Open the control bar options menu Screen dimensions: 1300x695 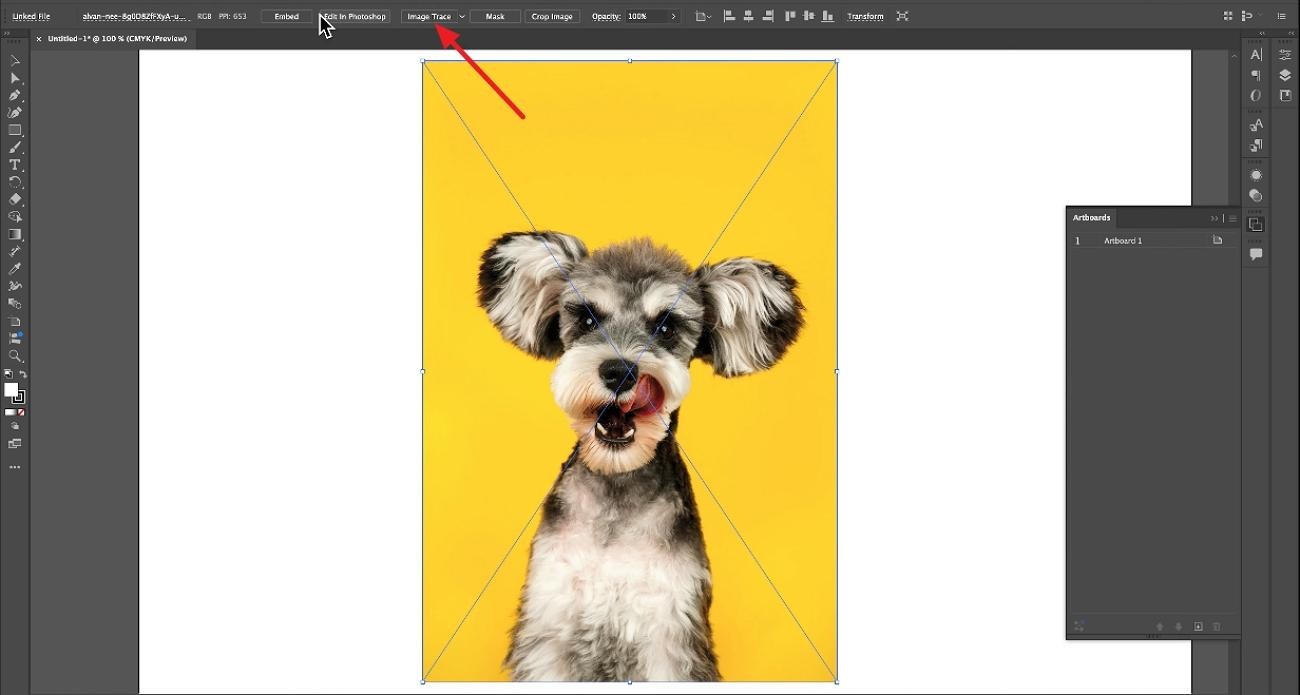pyautogui.click(x=1282, y=16)
